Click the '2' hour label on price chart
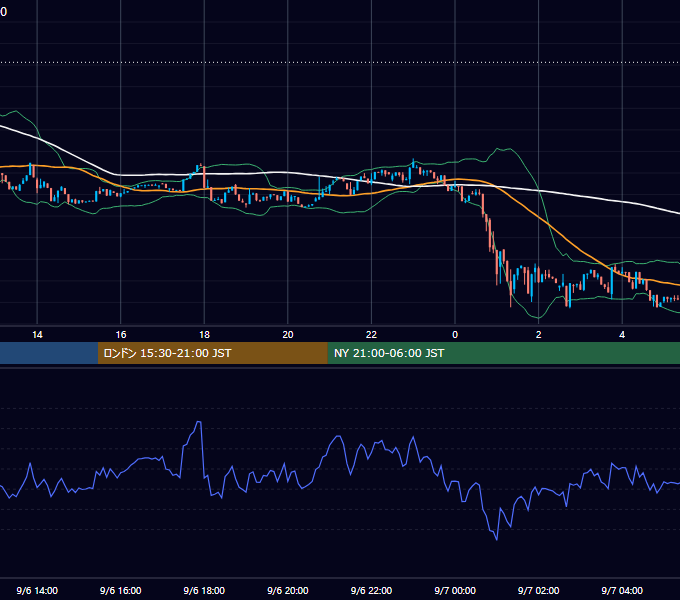This screenshot has height=600, width=680. tap(539, 335)
